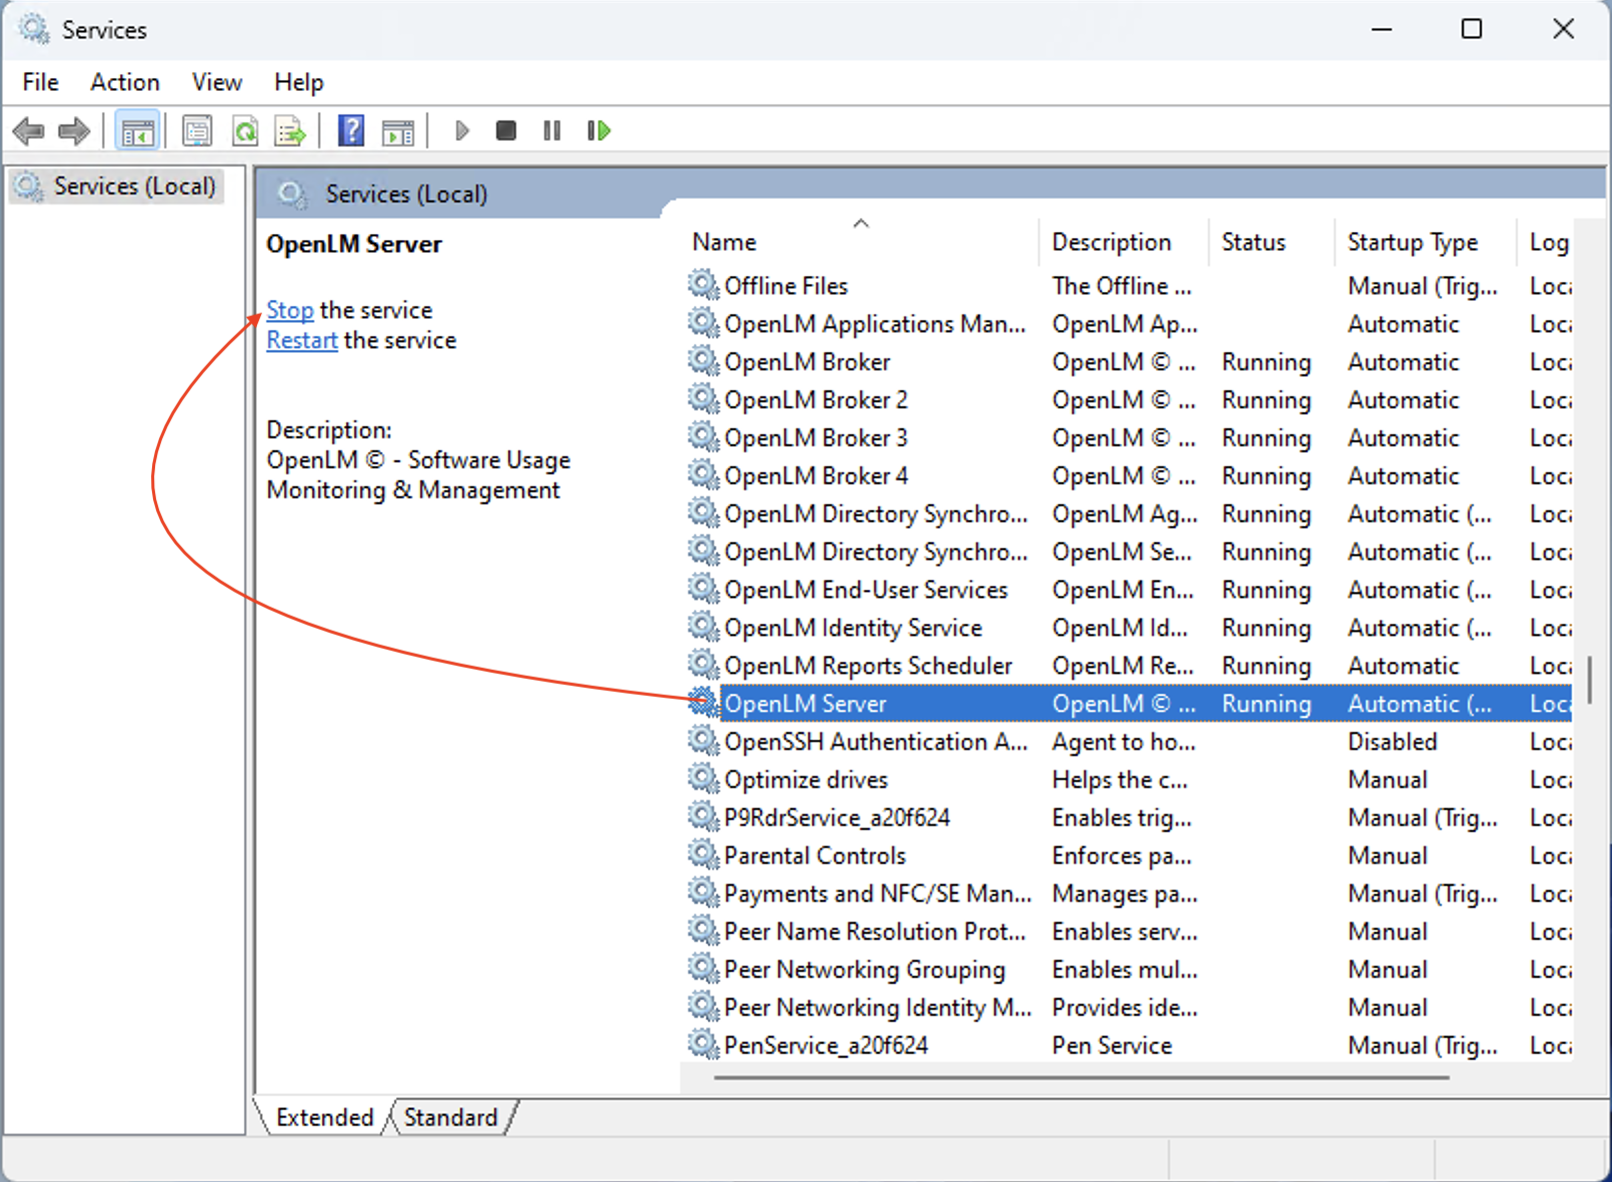1612x1182 pixels.
Task: Sort by the Startup Type column header
Action: coord(1411,242)
